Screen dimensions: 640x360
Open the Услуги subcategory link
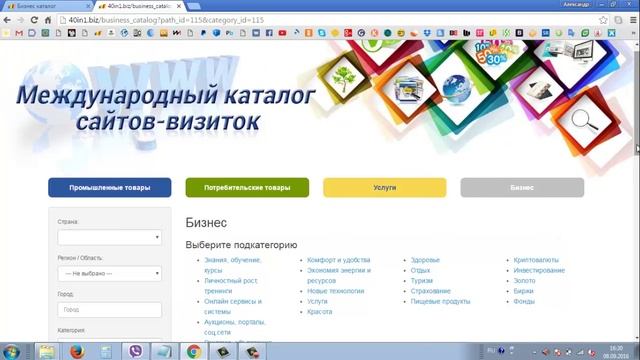click(x=317, y=301)
